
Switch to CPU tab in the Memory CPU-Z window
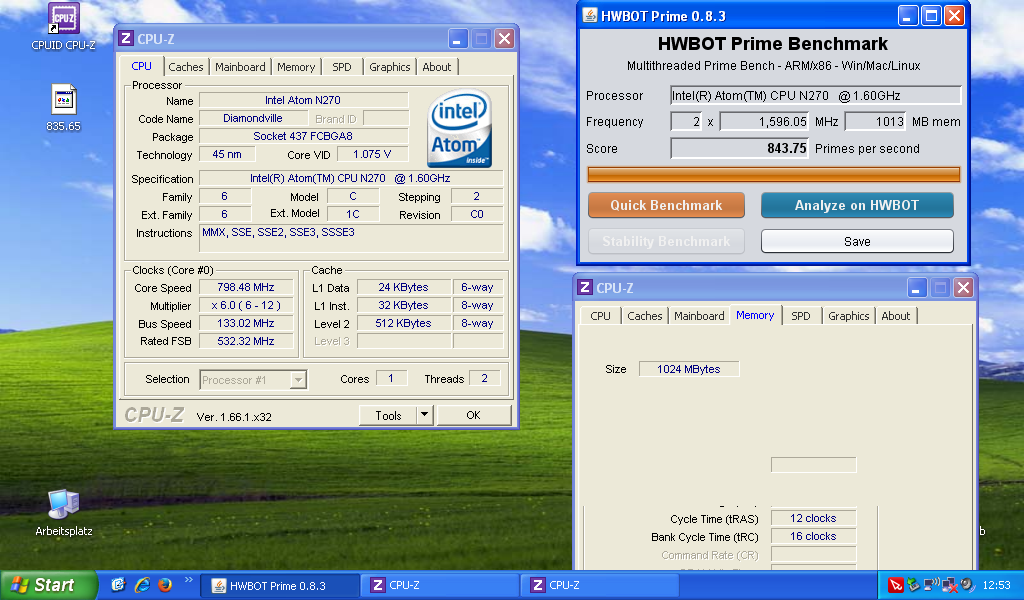[600, 316]
